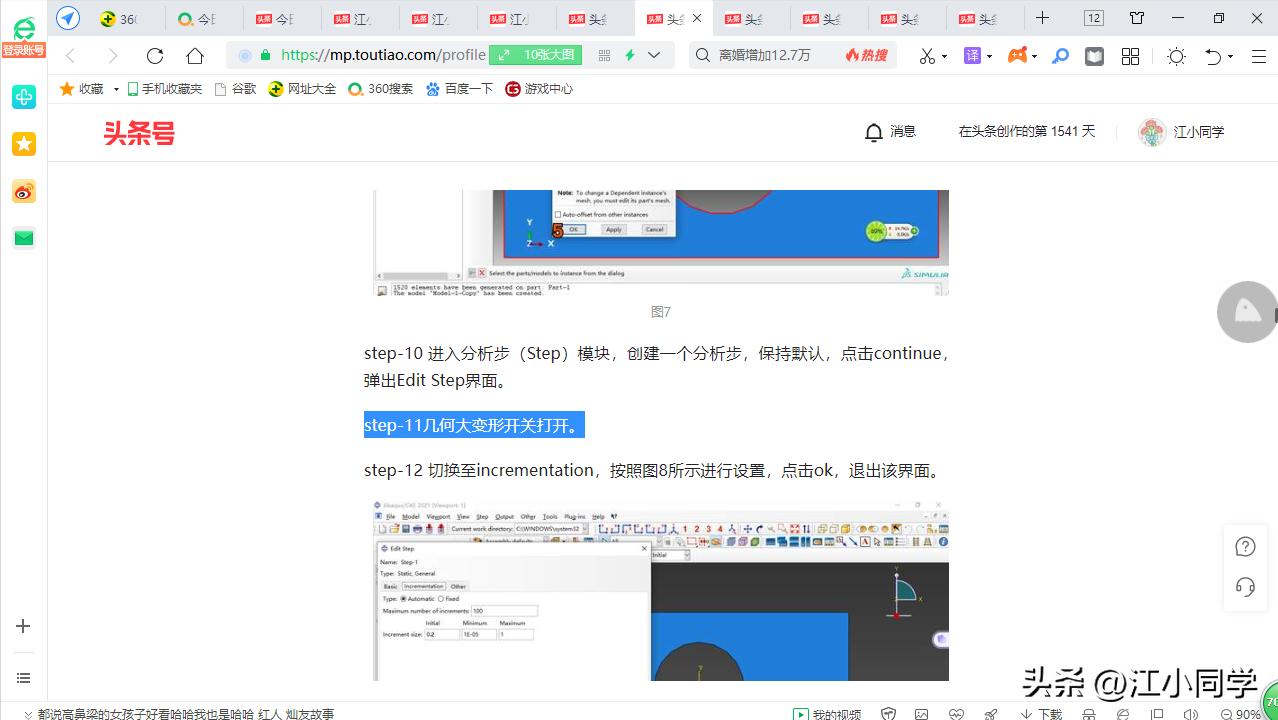Click the QR code icon next to the URL

click(x=604, y=55)
